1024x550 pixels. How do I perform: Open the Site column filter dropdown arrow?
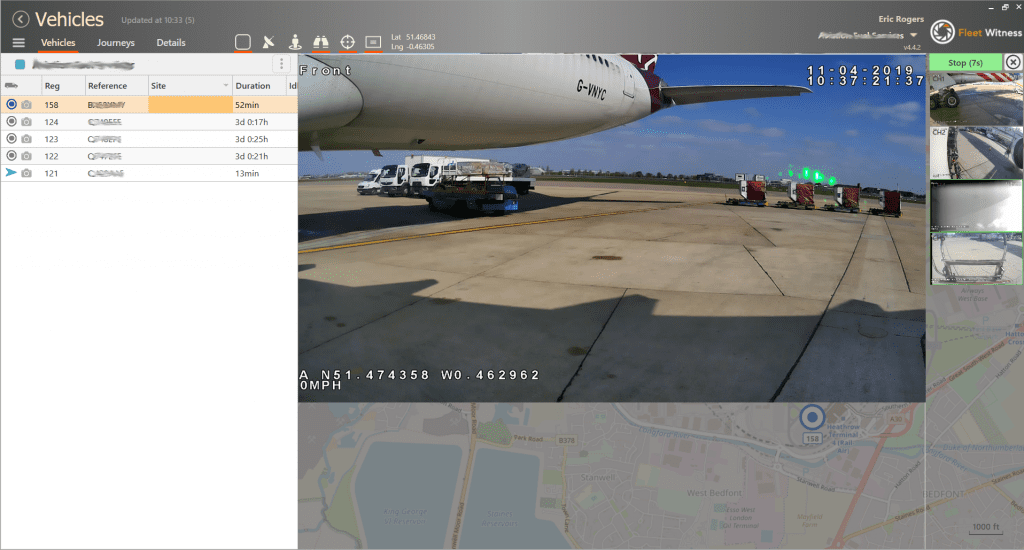226,86
